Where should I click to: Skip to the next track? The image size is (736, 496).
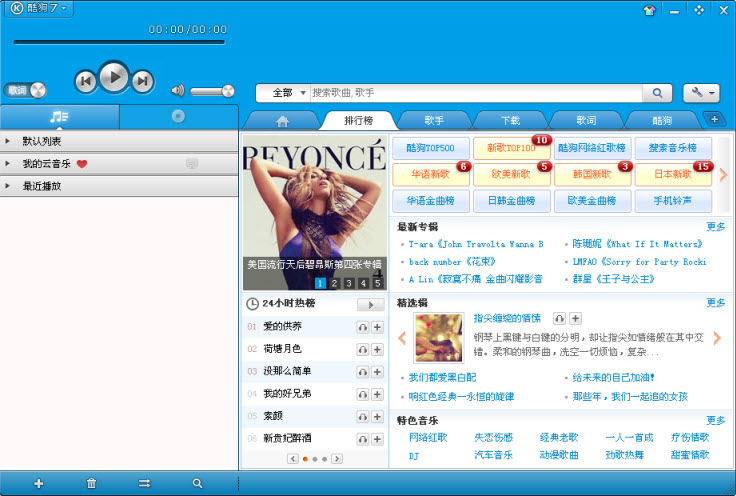(x=142, y=80)
